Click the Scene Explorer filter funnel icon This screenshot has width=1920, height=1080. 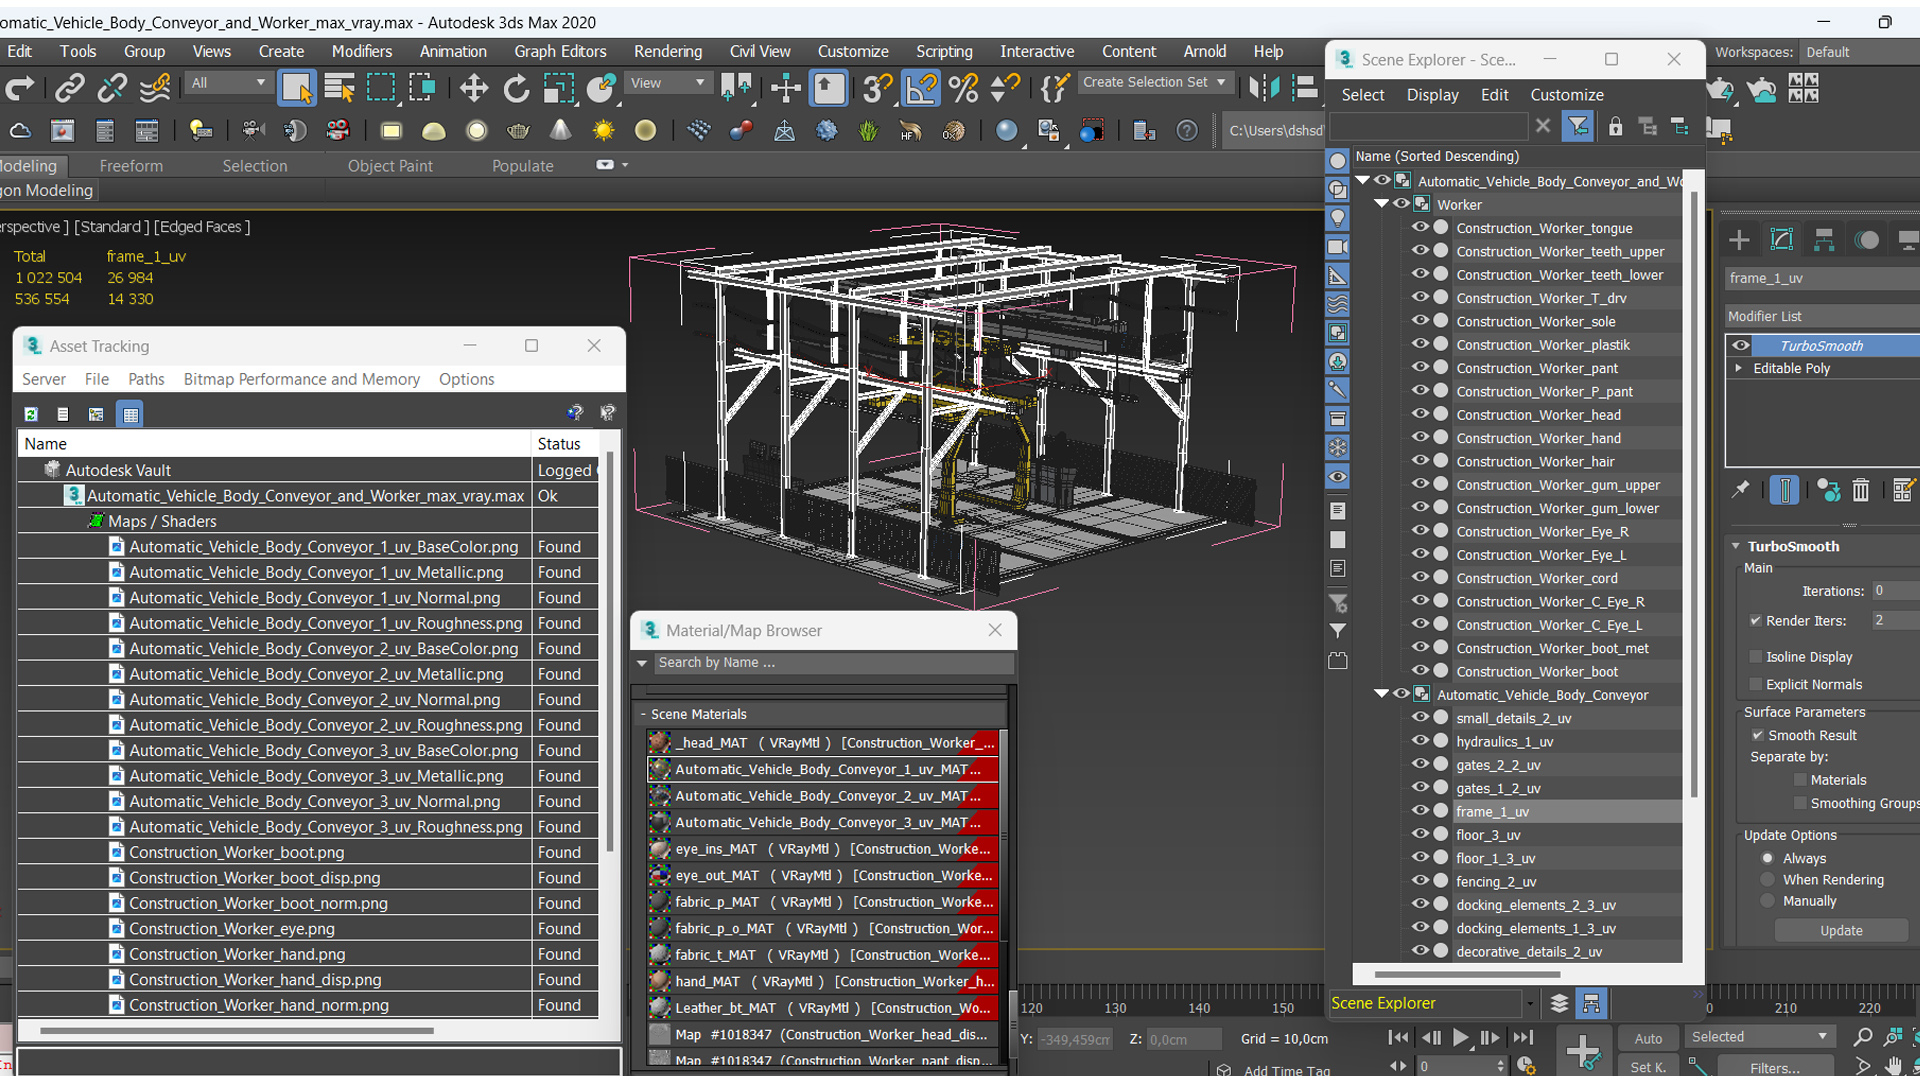coord(1577,126)
